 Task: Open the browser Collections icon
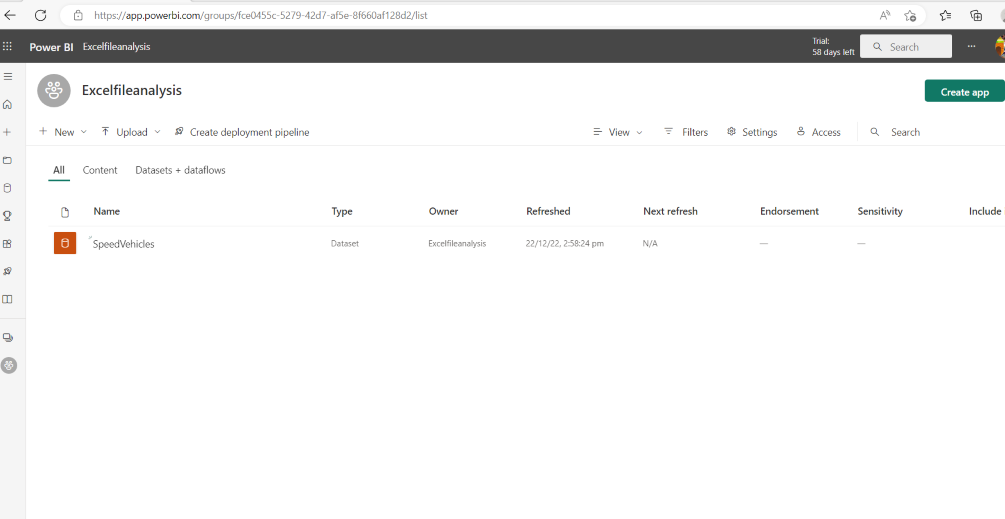(x=976, y=15)
